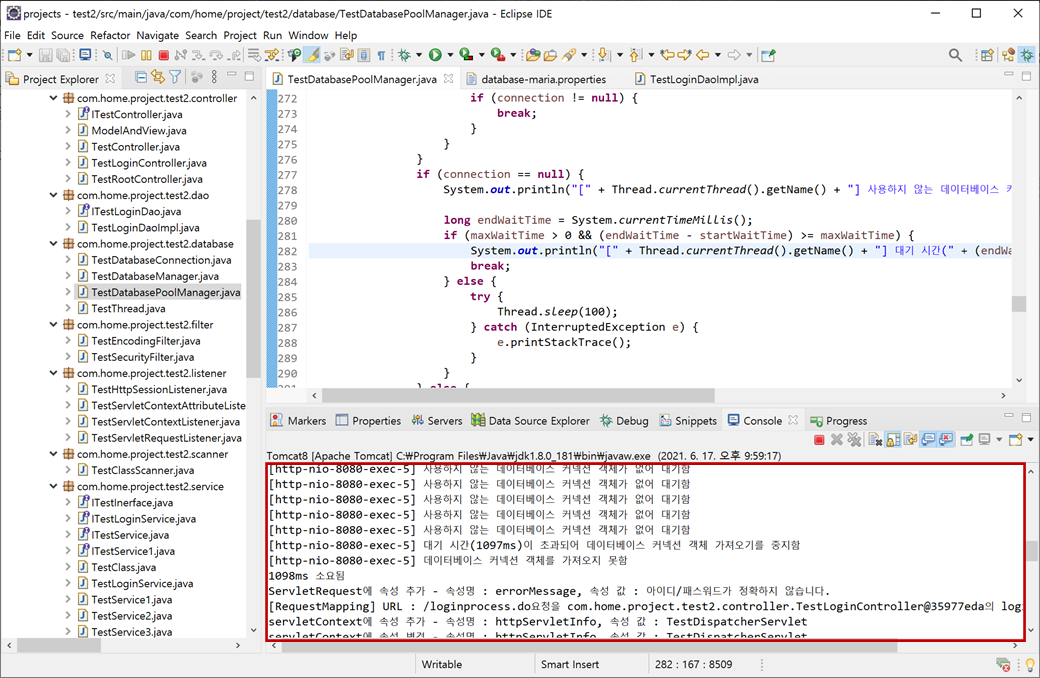Switch to Debug perspective icon

click(x=1027, y=55)
